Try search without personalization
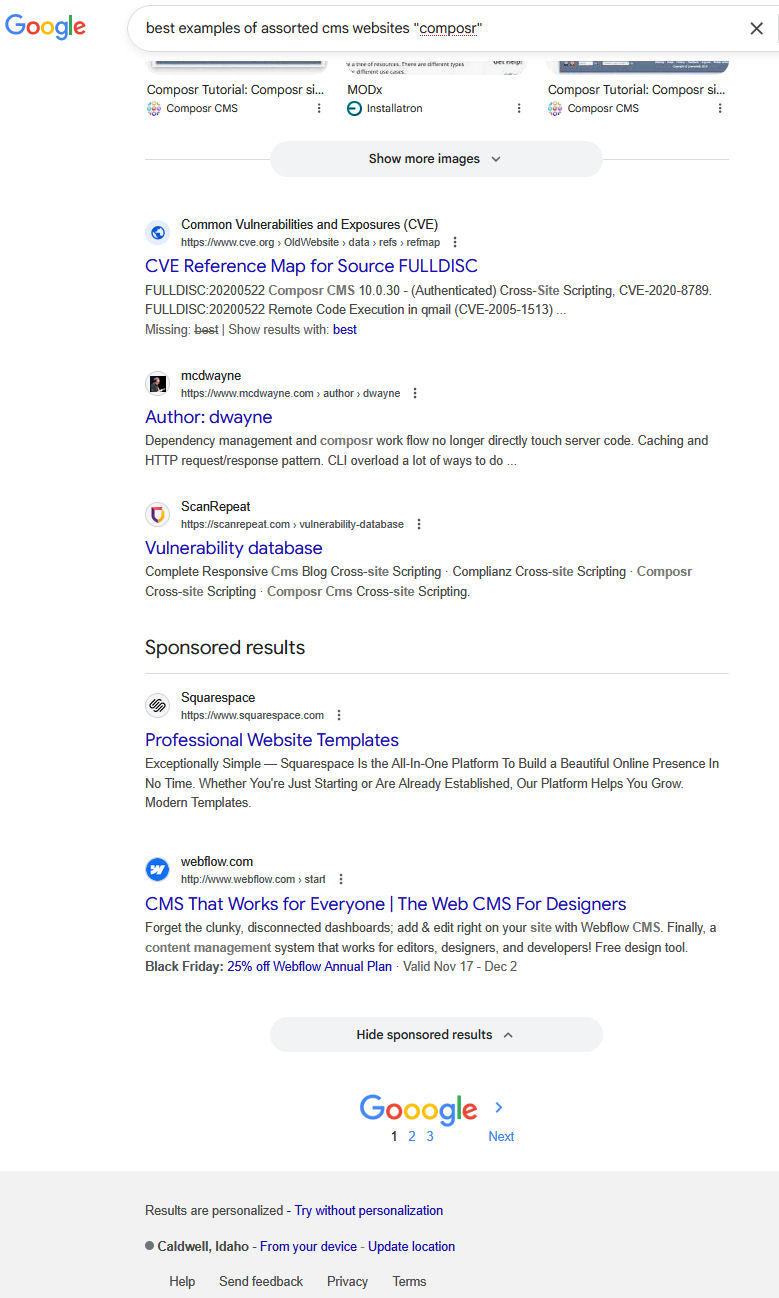The width and height of the screenshot is (779, 1298). [368, 1210]
